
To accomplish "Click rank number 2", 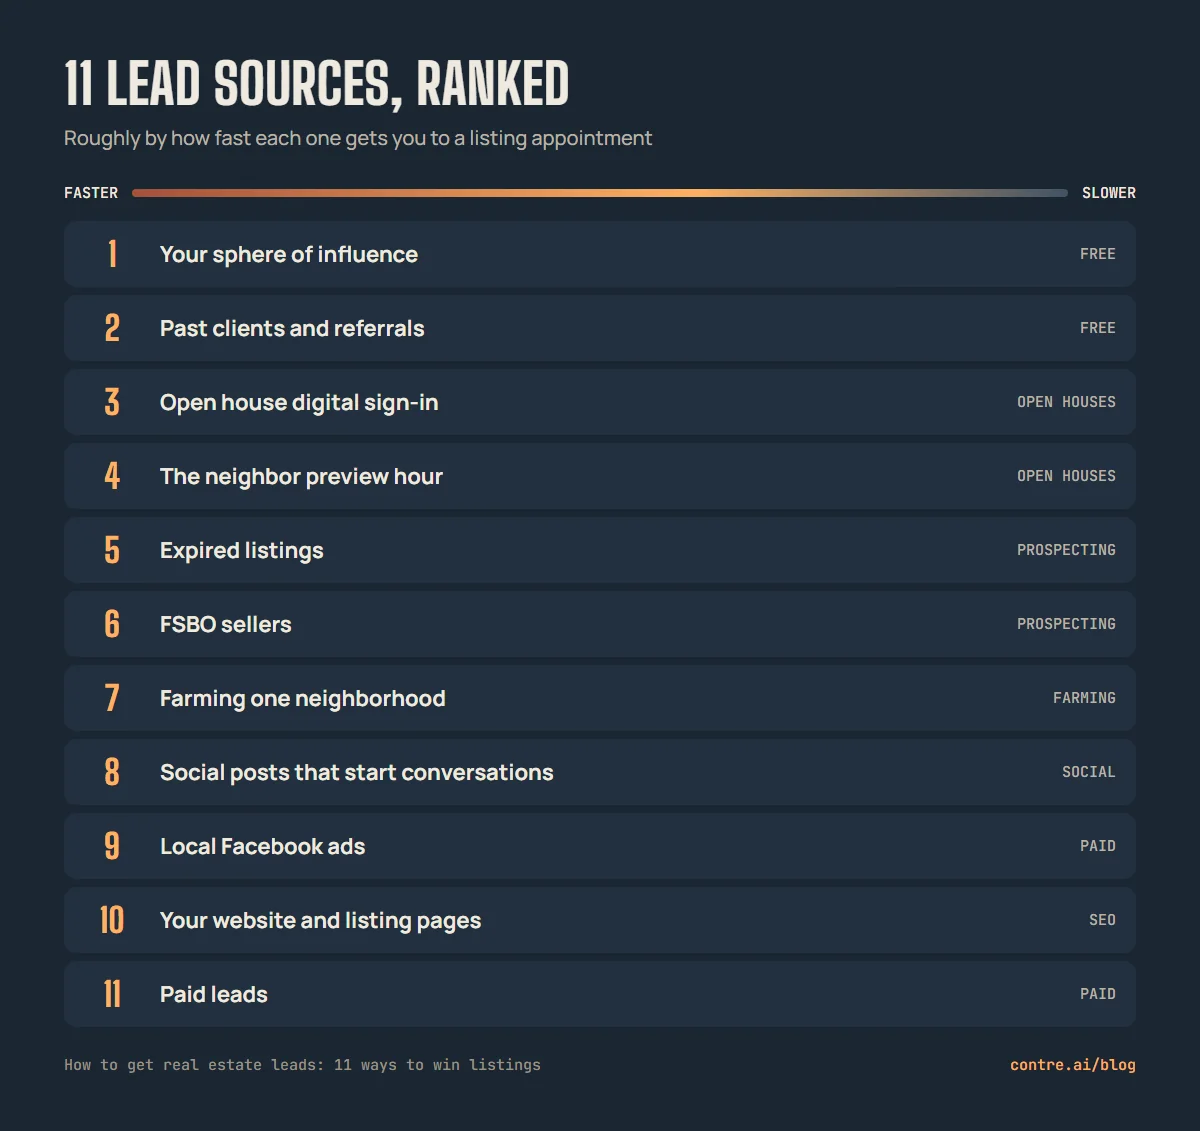I will coord(112,328).
